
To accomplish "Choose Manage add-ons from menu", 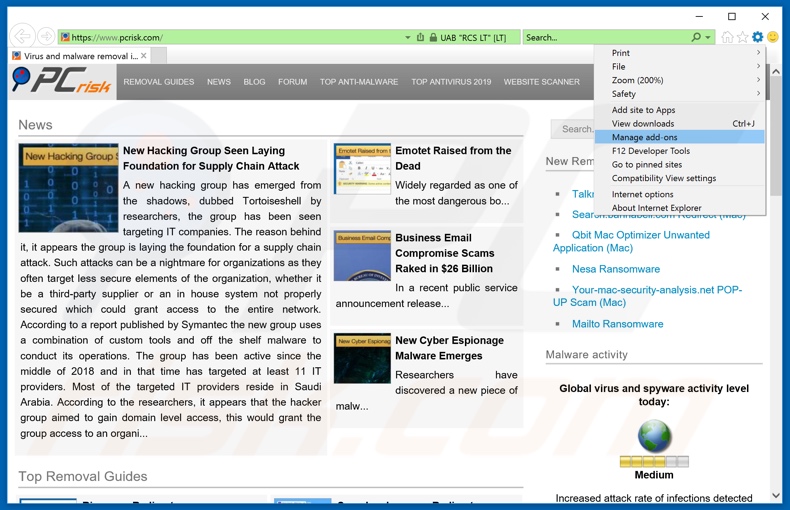I will pyautogui.click(x=680, y=137).
